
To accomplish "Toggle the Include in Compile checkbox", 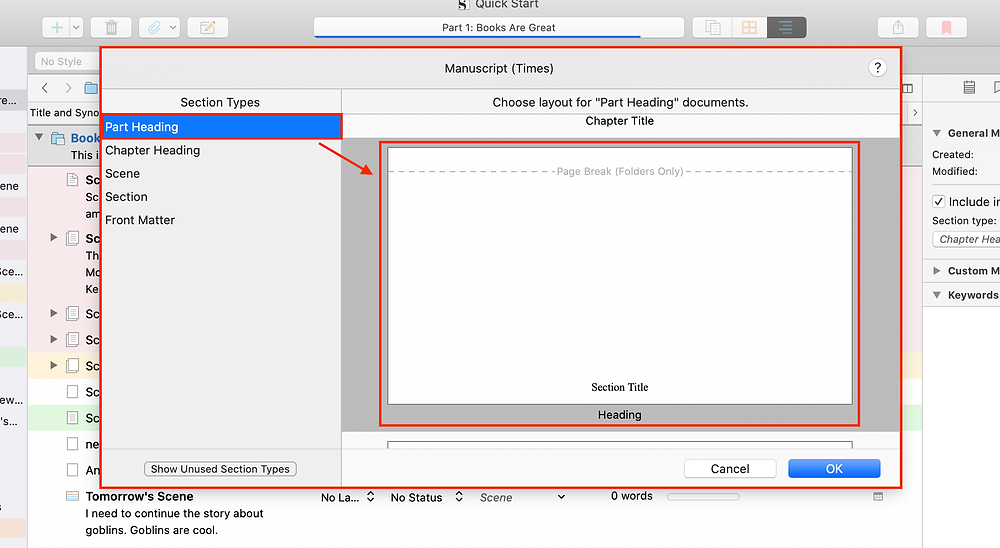I will click(938, 202).
